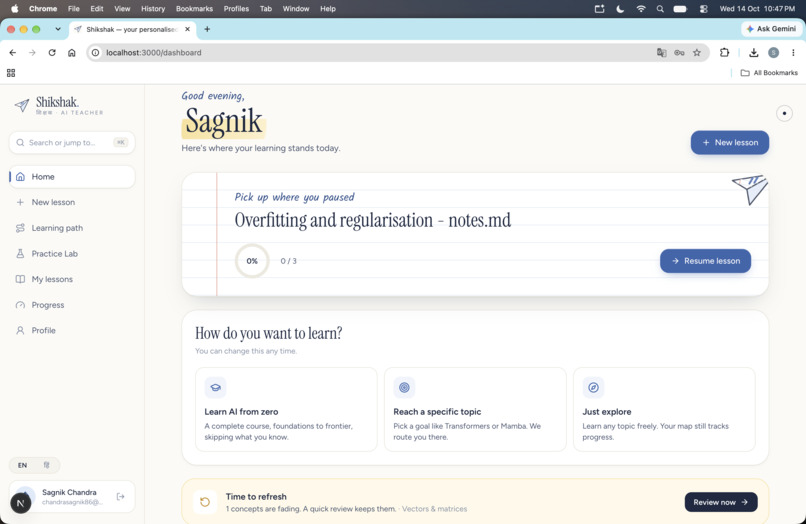Open the History menu
This screenshot has width=806, height=524.
(153, 9)
